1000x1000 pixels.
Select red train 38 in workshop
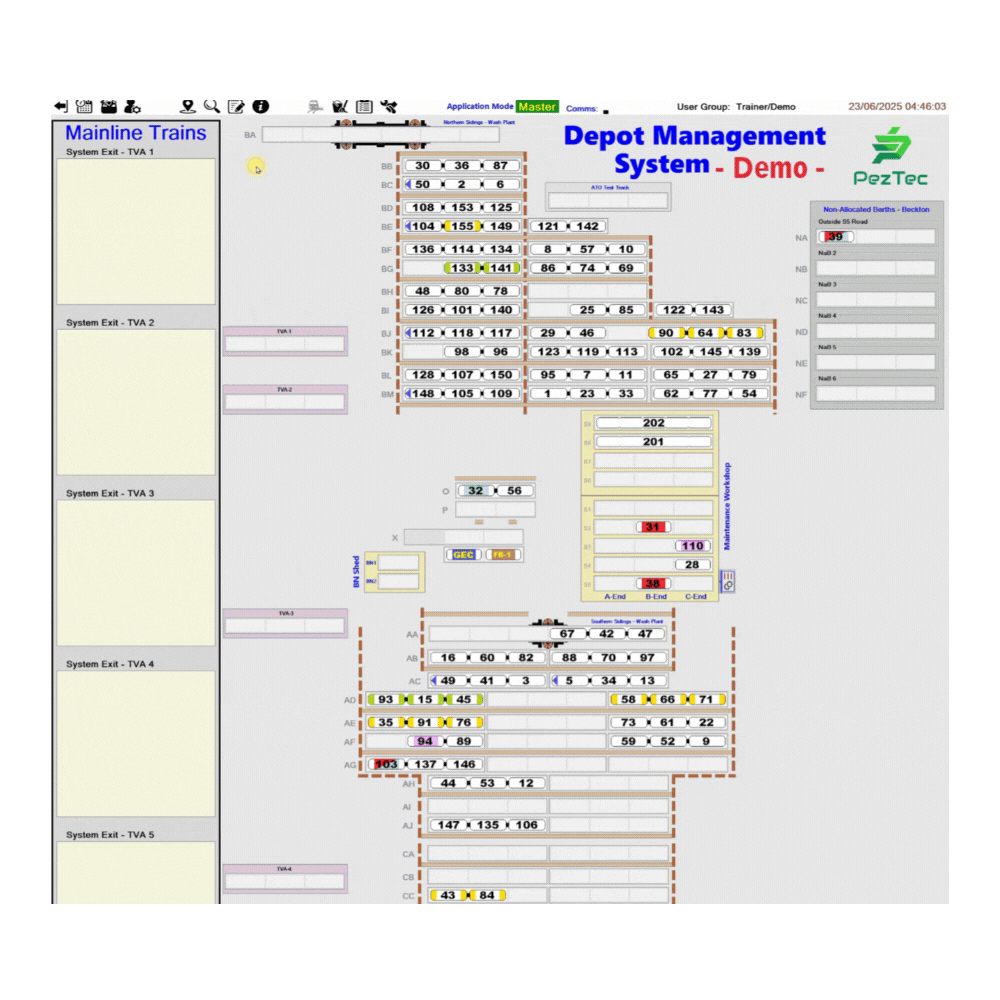click(x=652, y=584)
